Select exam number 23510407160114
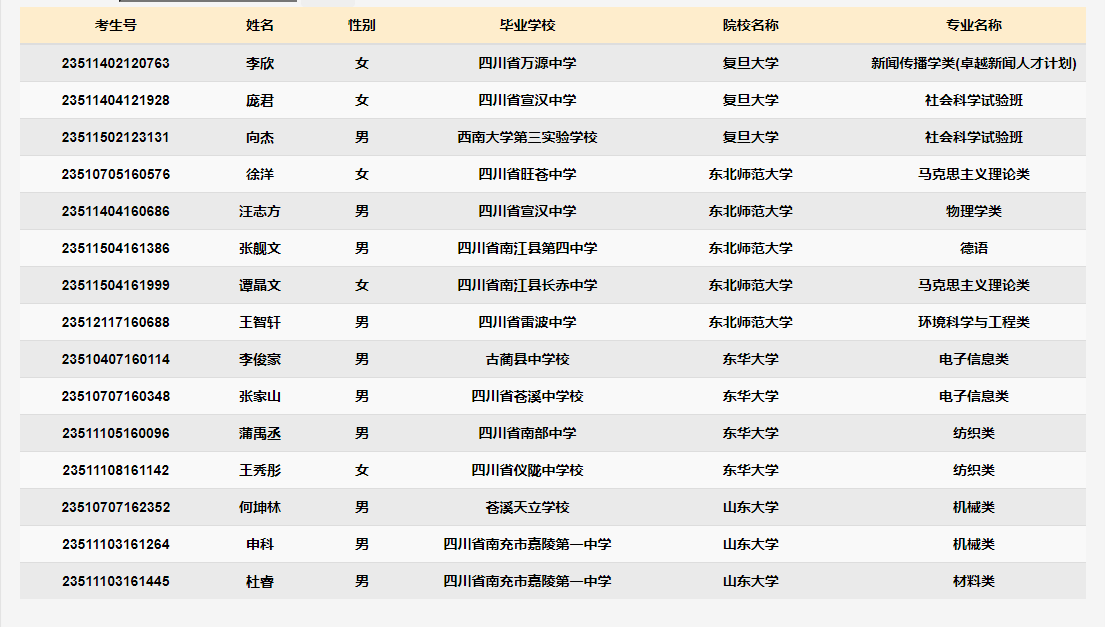Viewport: 1105px width, 627px height. (116, 359)
